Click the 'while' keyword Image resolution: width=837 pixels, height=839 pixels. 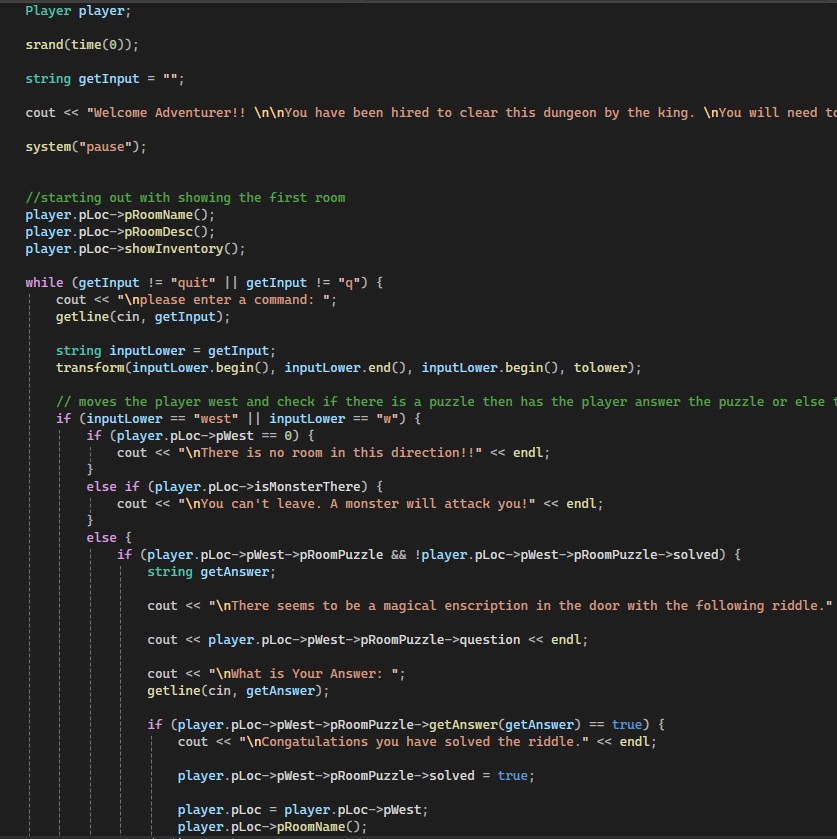point(44,283)
